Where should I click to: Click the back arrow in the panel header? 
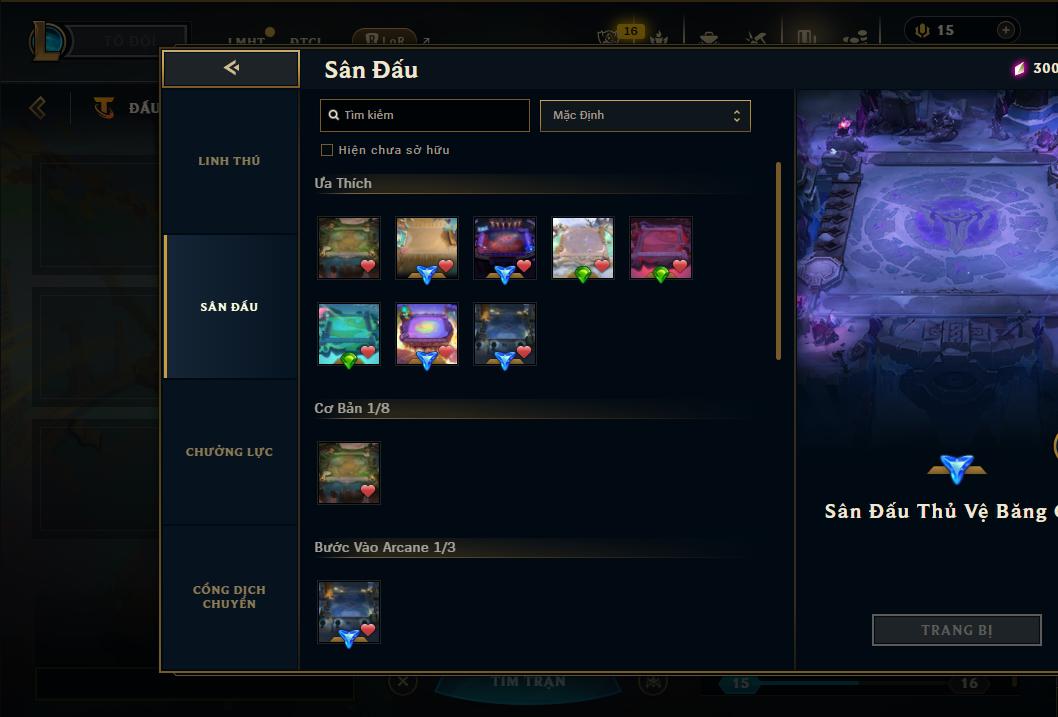[x=231, y=67]
